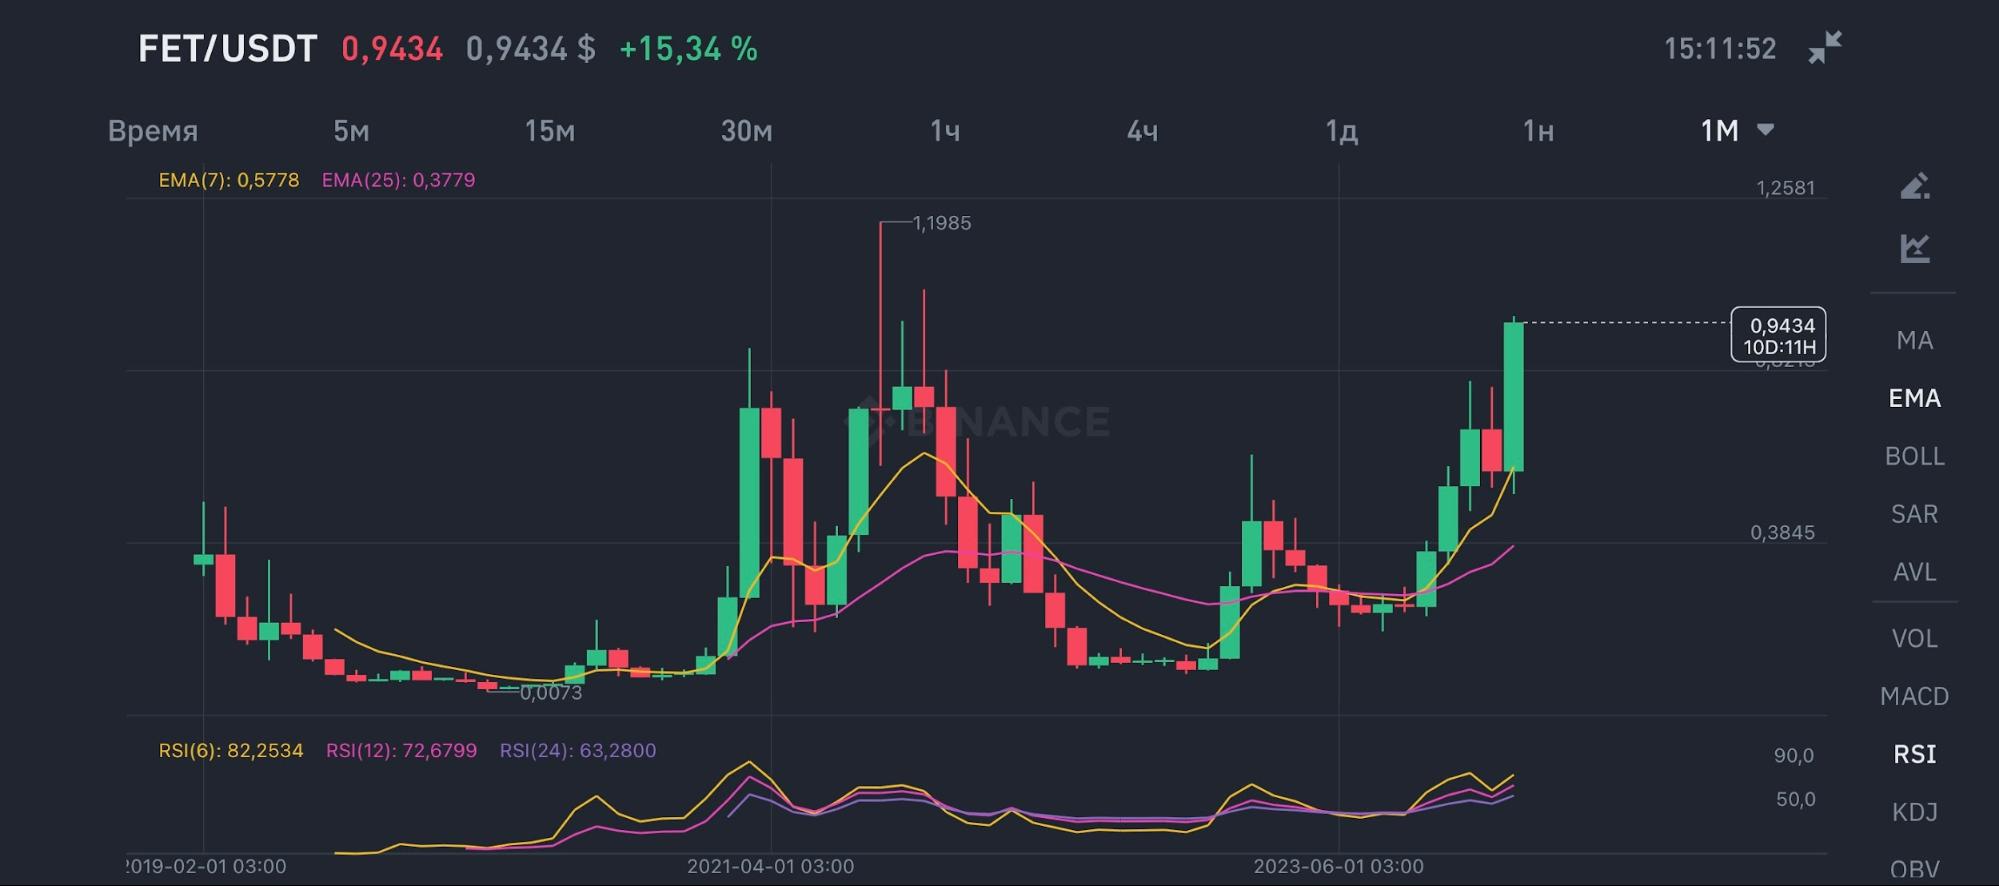The image size is (1999, 886).
Task: Click the RSI 50,0 axis label
Action: click(1795, 799)
